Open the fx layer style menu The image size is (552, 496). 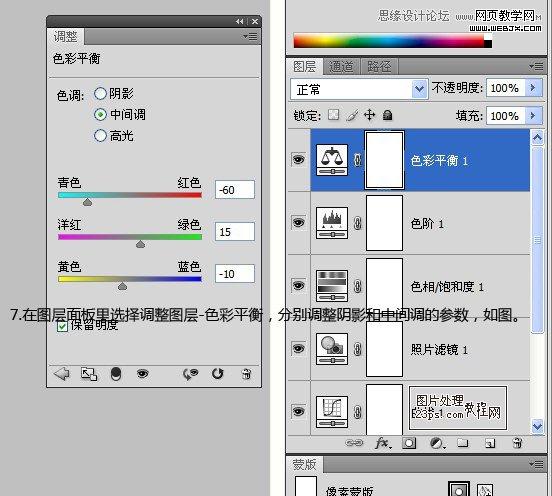click(383, 443)
